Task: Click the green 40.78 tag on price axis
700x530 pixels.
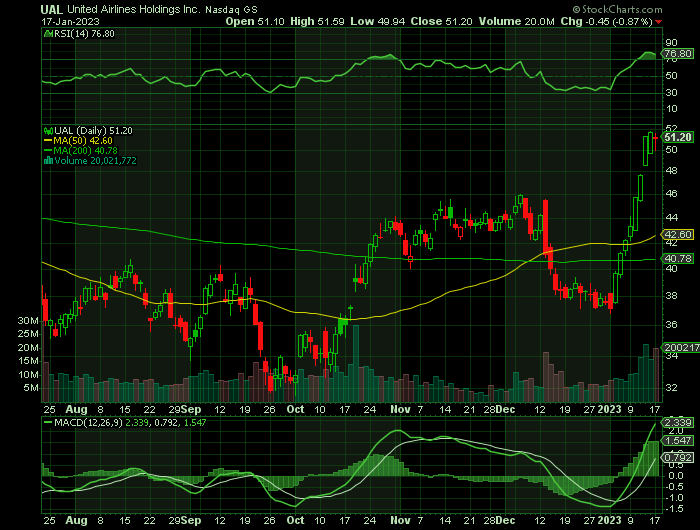Action: coord(678,259)
